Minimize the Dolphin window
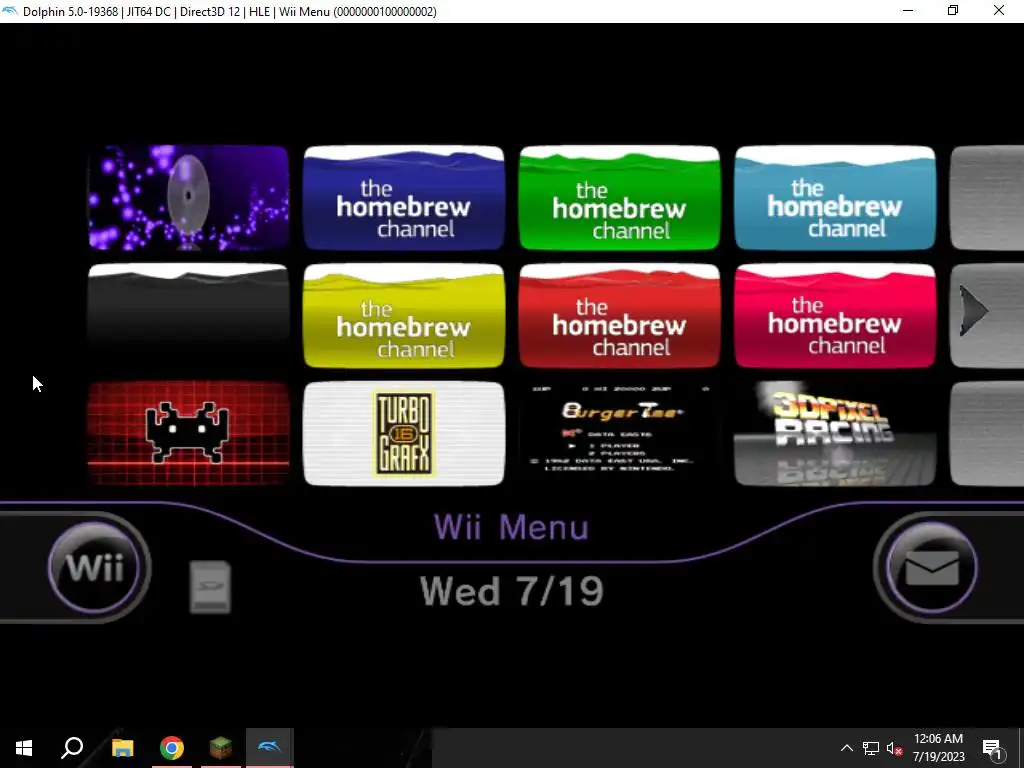 pyautogui.click(x=908, y=10)
